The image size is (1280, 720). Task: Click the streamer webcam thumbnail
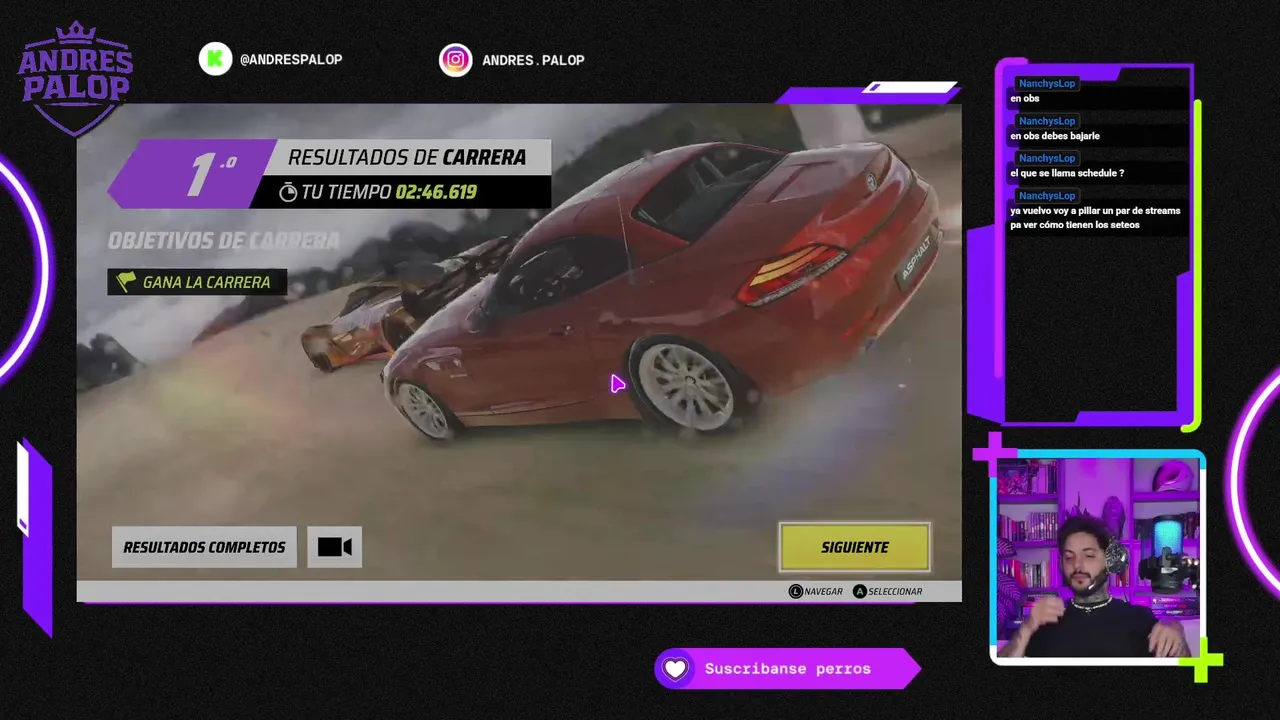pos(1097,558)
